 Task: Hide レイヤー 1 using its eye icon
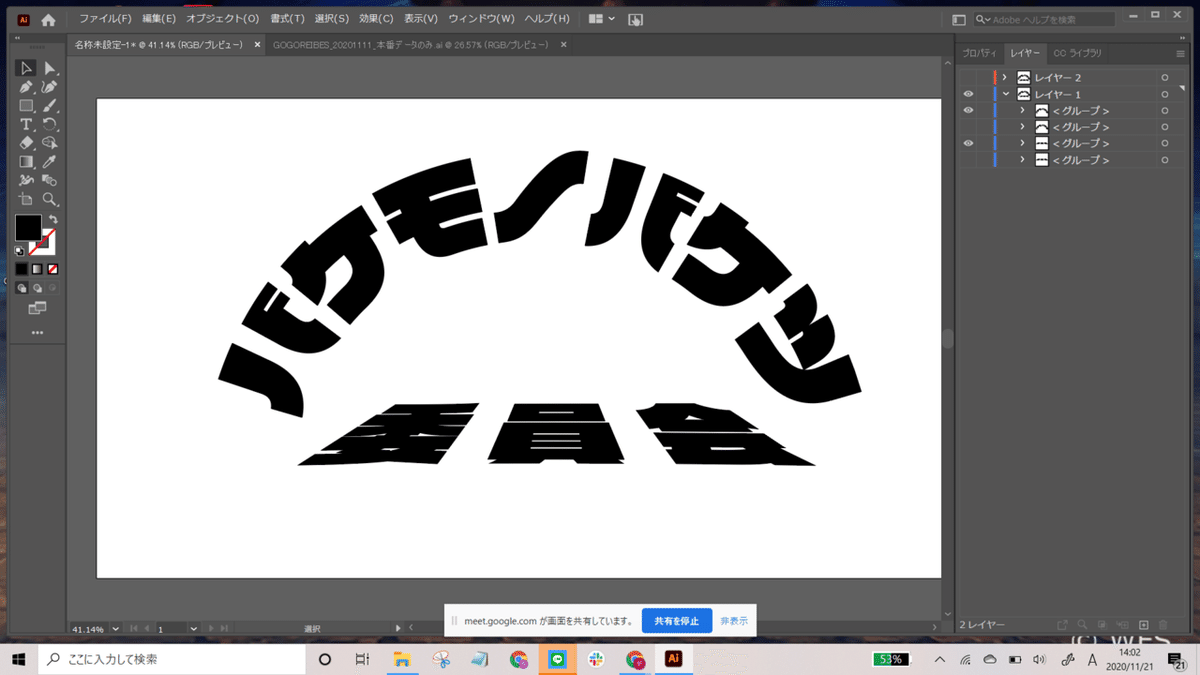[968, 94]
